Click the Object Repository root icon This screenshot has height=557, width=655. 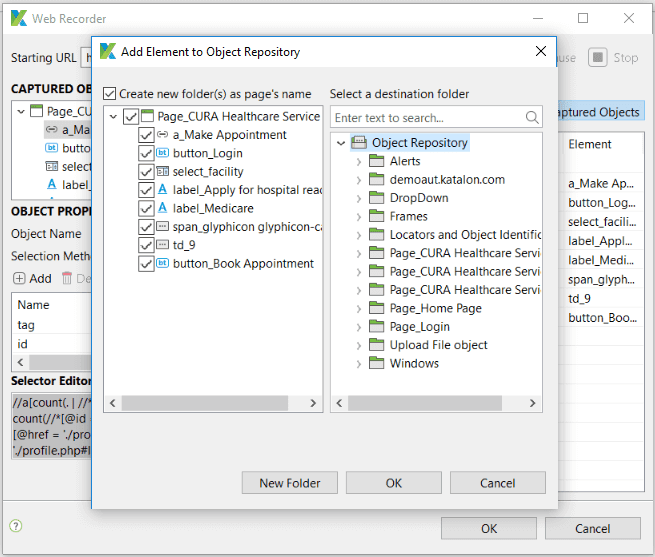359,142
